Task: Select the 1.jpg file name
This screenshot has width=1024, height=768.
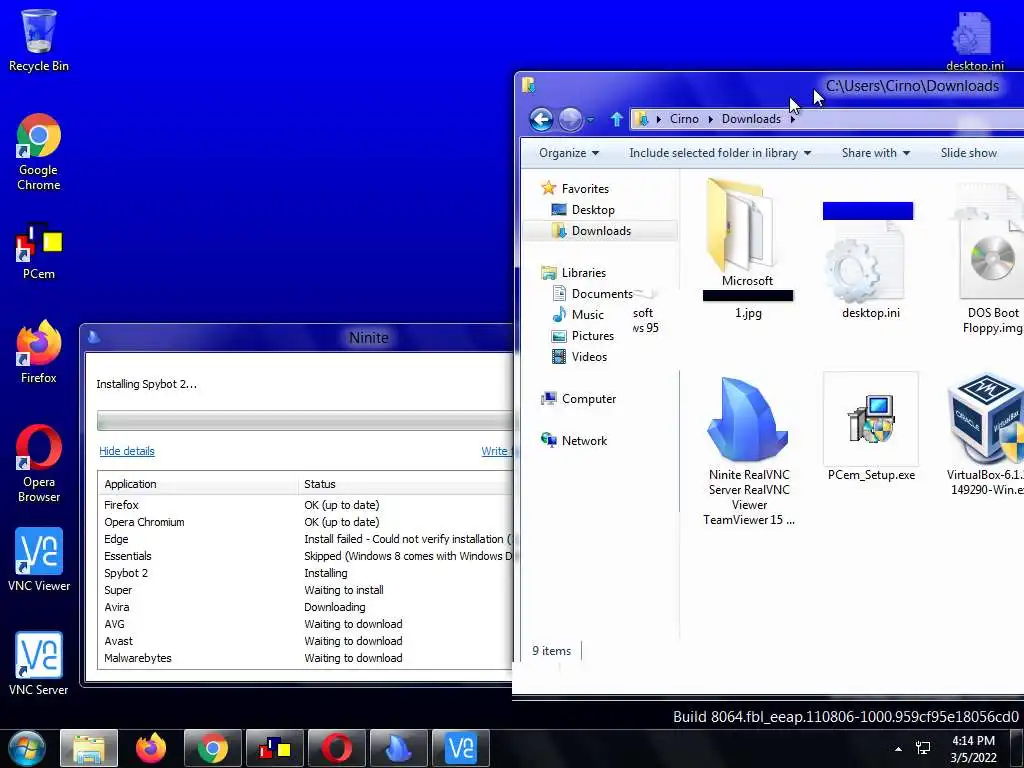Action: [748, 313]
